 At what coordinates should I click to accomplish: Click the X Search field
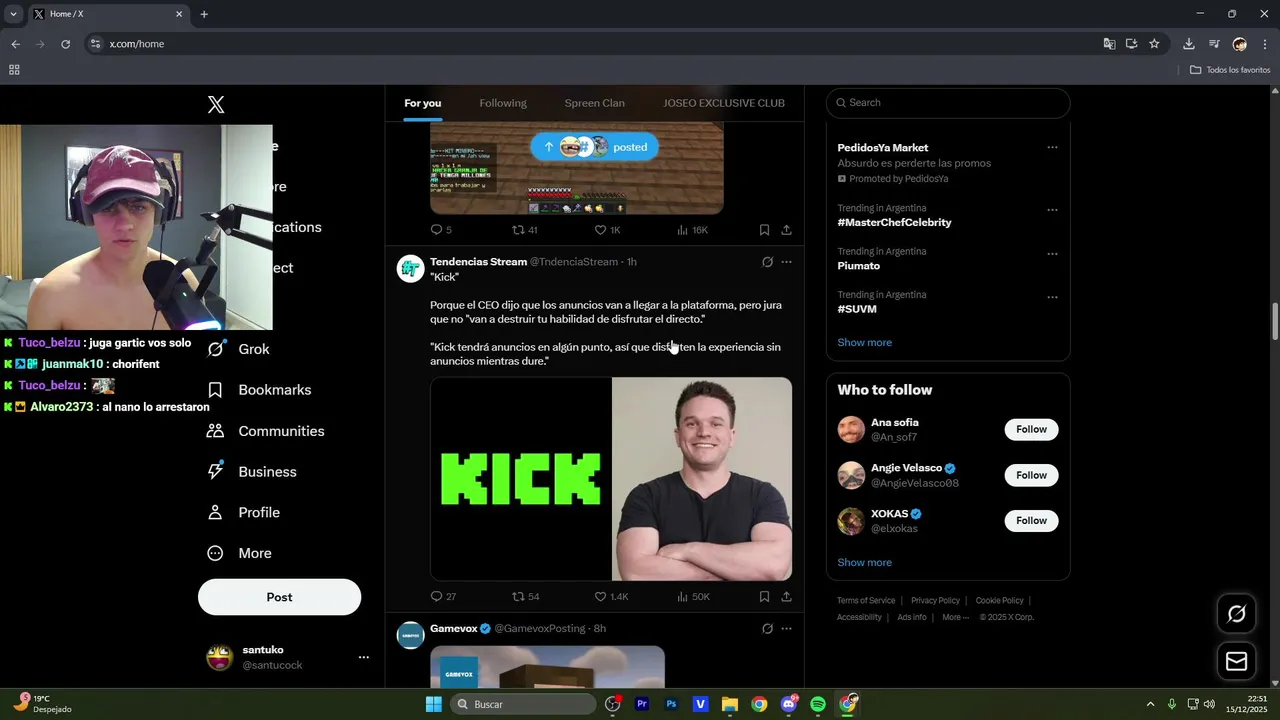point(948,103)
